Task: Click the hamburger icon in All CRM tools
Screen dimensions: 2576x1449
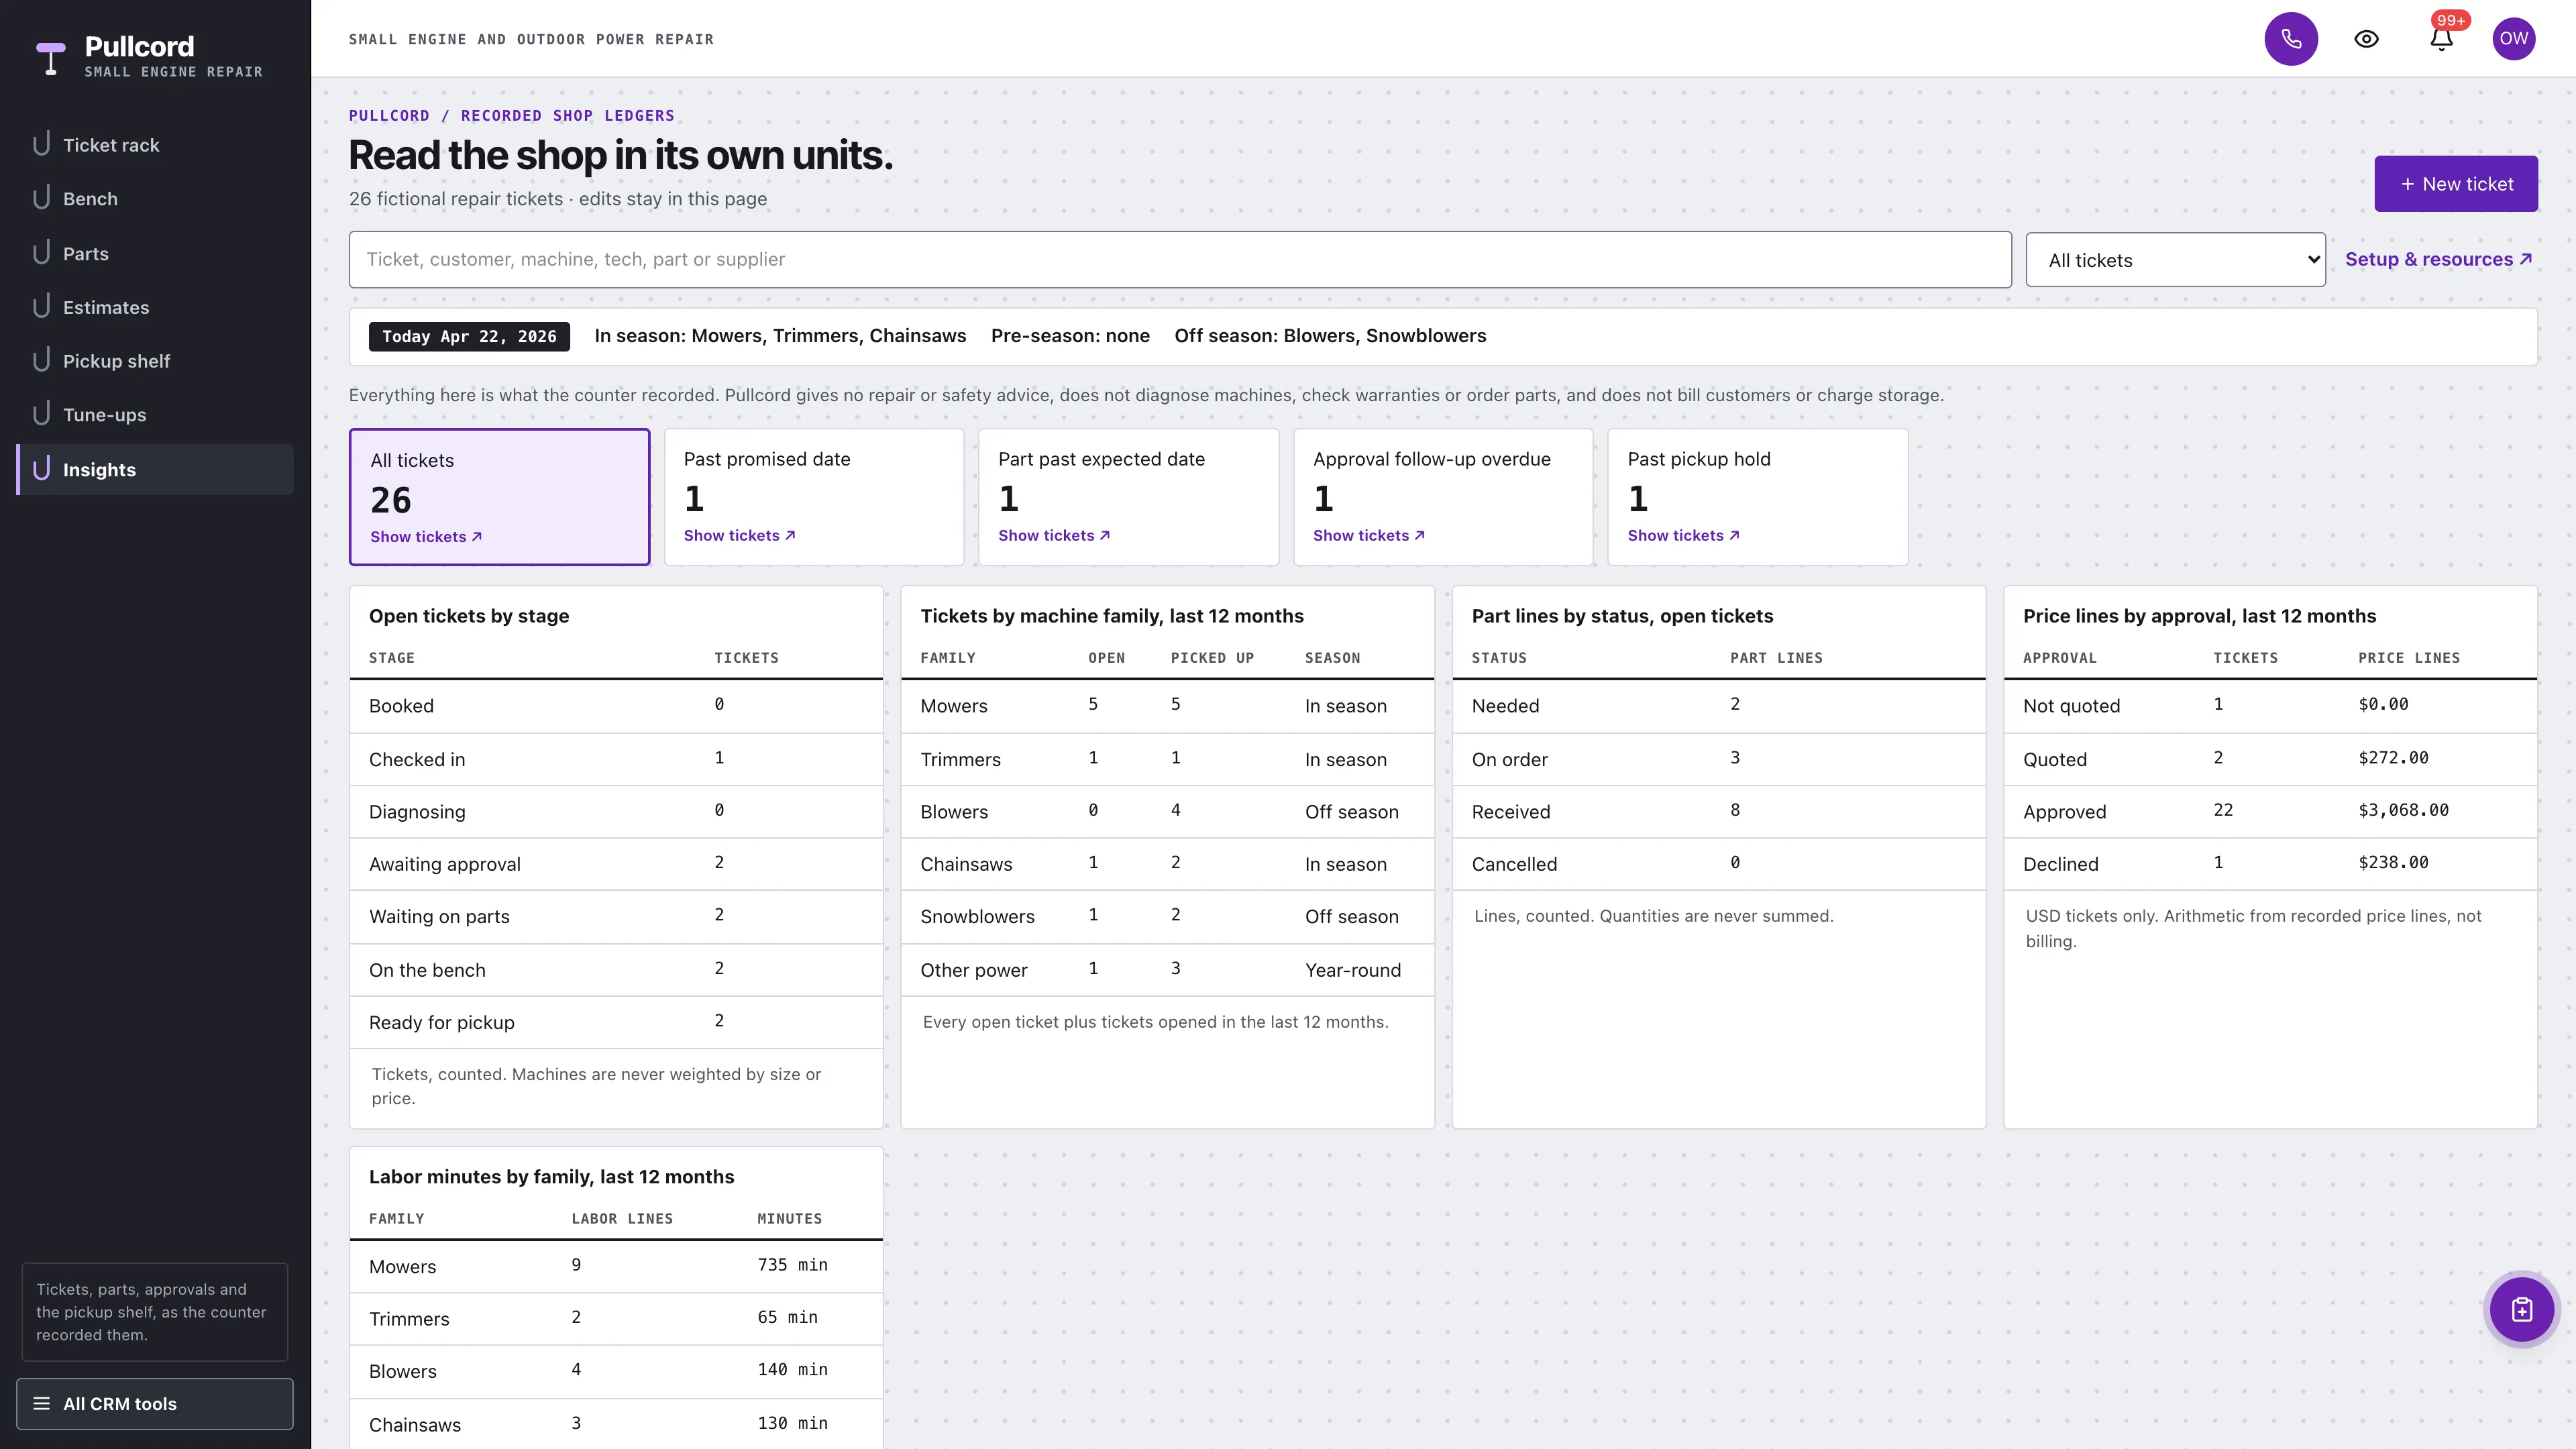Action: pos(41,1403)
